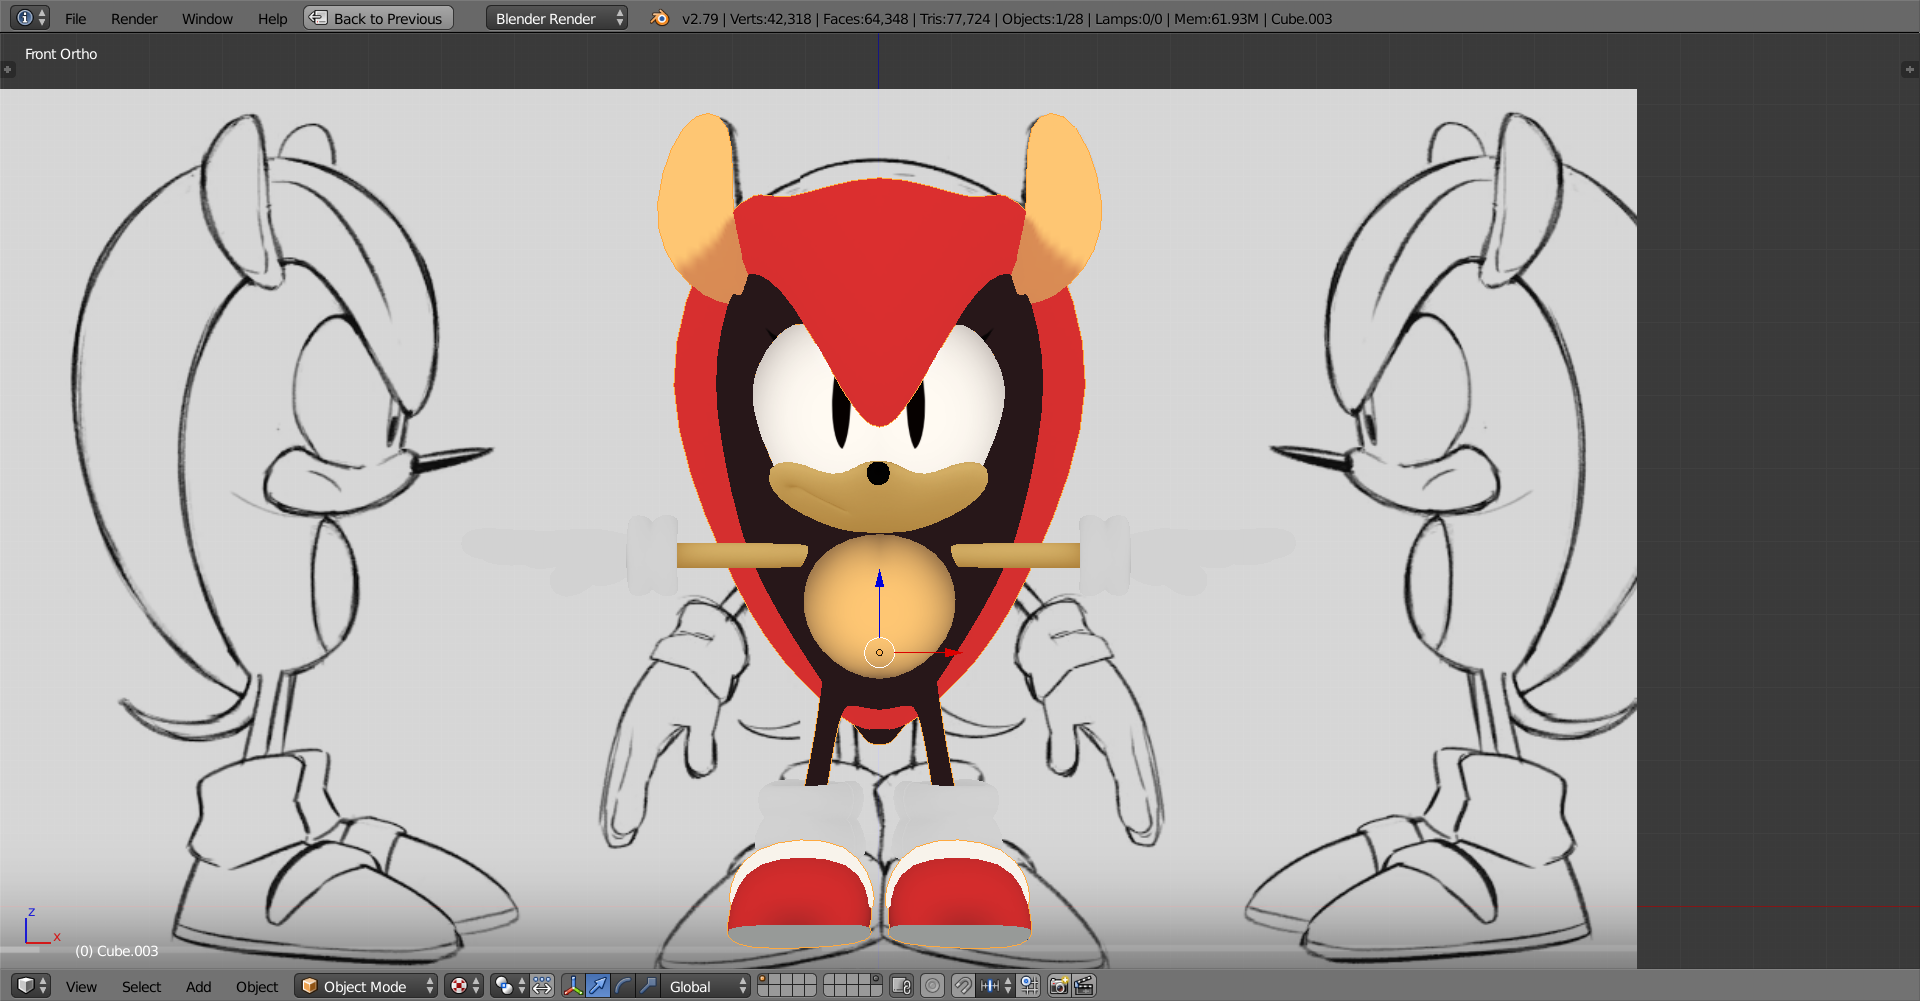Open the Window menu
Viewport: 1920px width, 1001px height.
[x=207, y=19]
